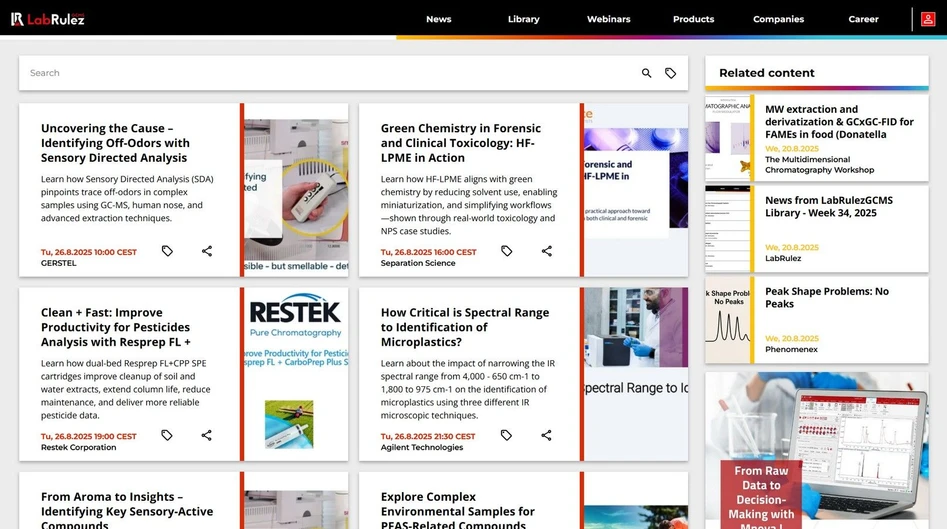
Task: Click tag icon on GERSTEL Off-Odors card
Action: coord(167,251)
